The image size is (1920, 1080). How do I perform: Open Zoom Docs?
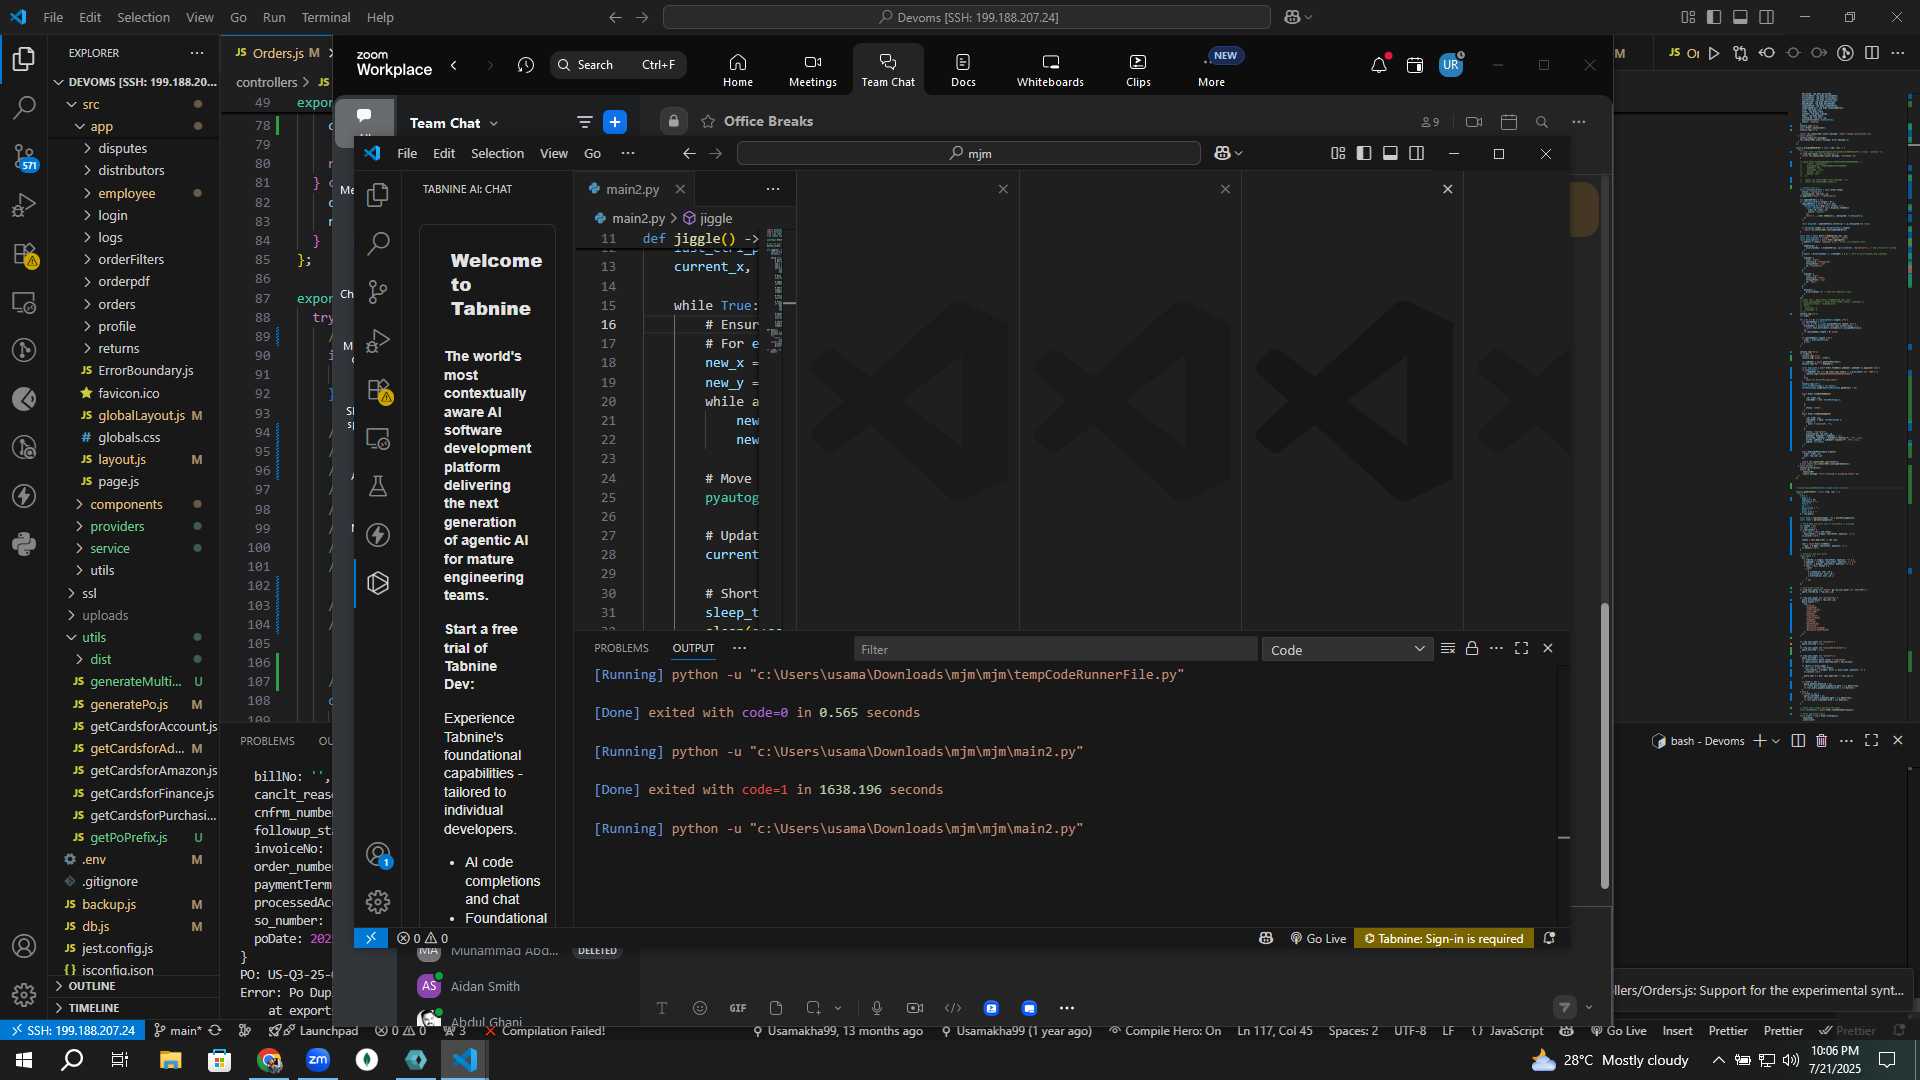click(x=963, y=70)
